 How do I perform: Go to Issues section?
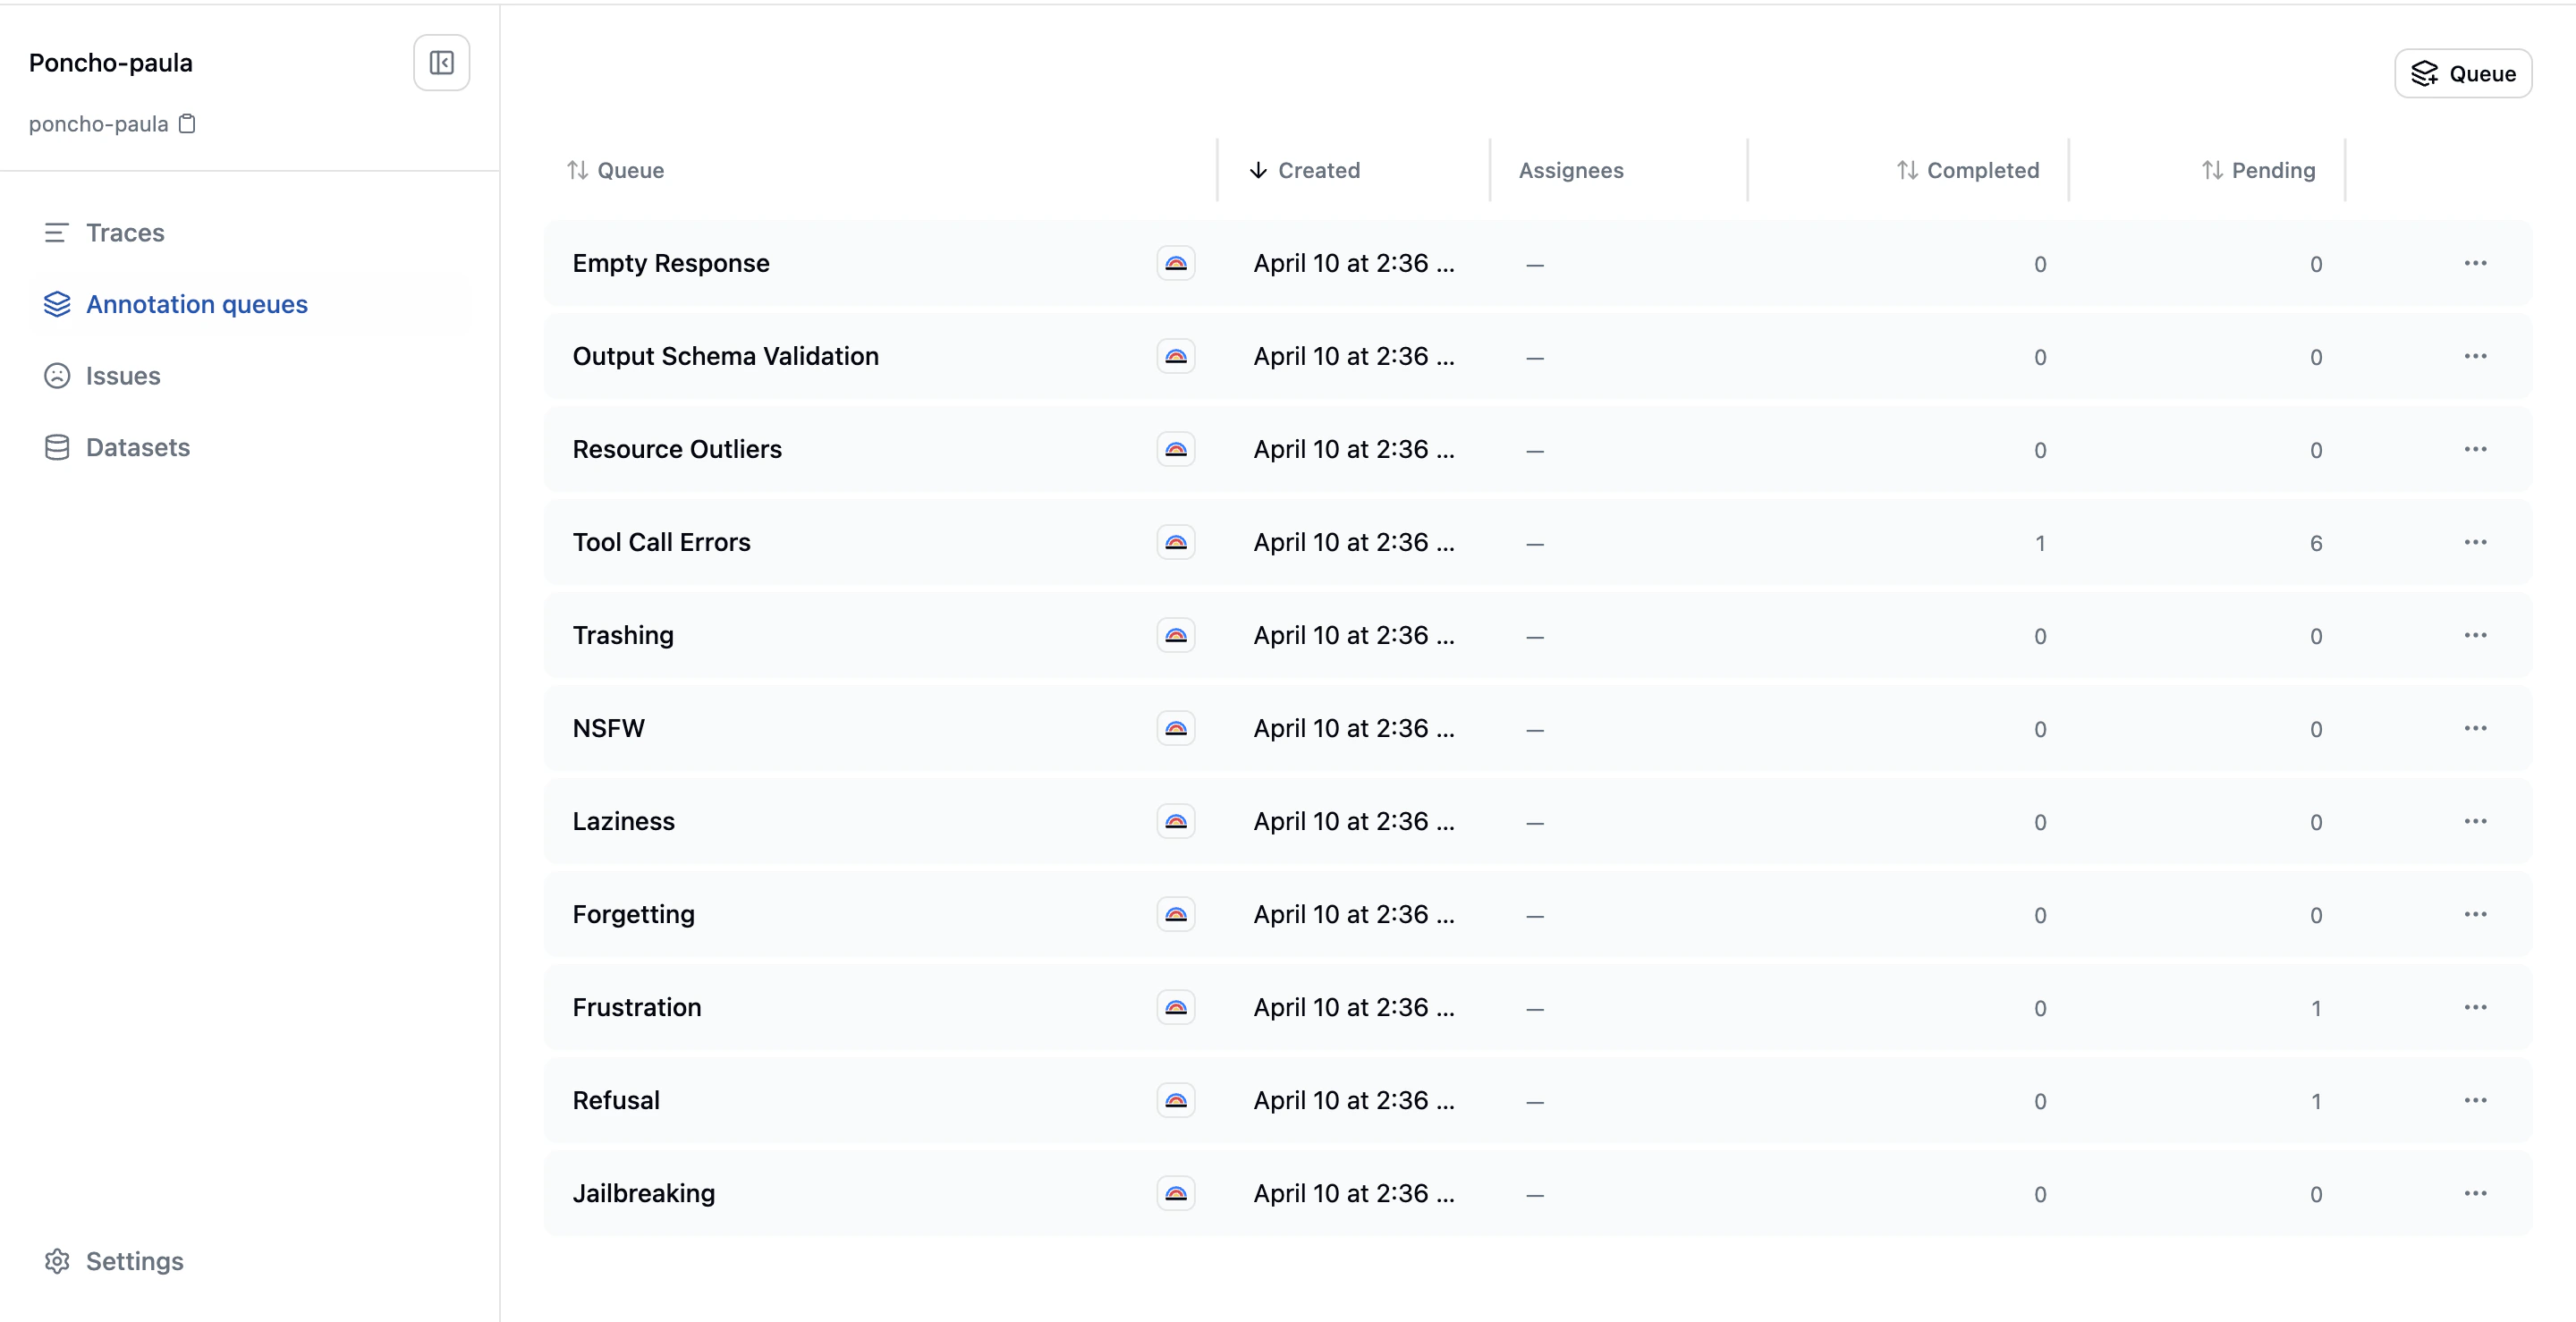click(x=122, y=376)
